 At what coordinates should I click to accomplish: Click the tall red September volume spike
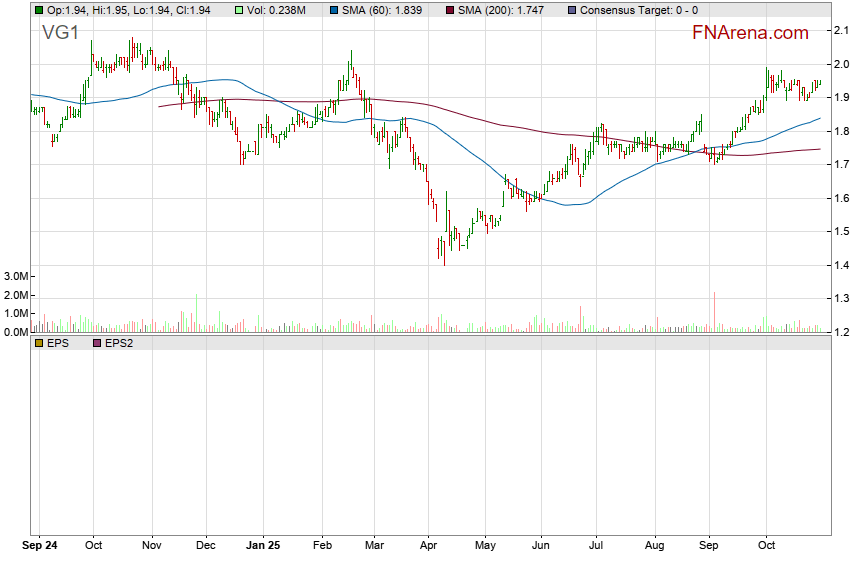pyautogui.click(x=715, y=311)
